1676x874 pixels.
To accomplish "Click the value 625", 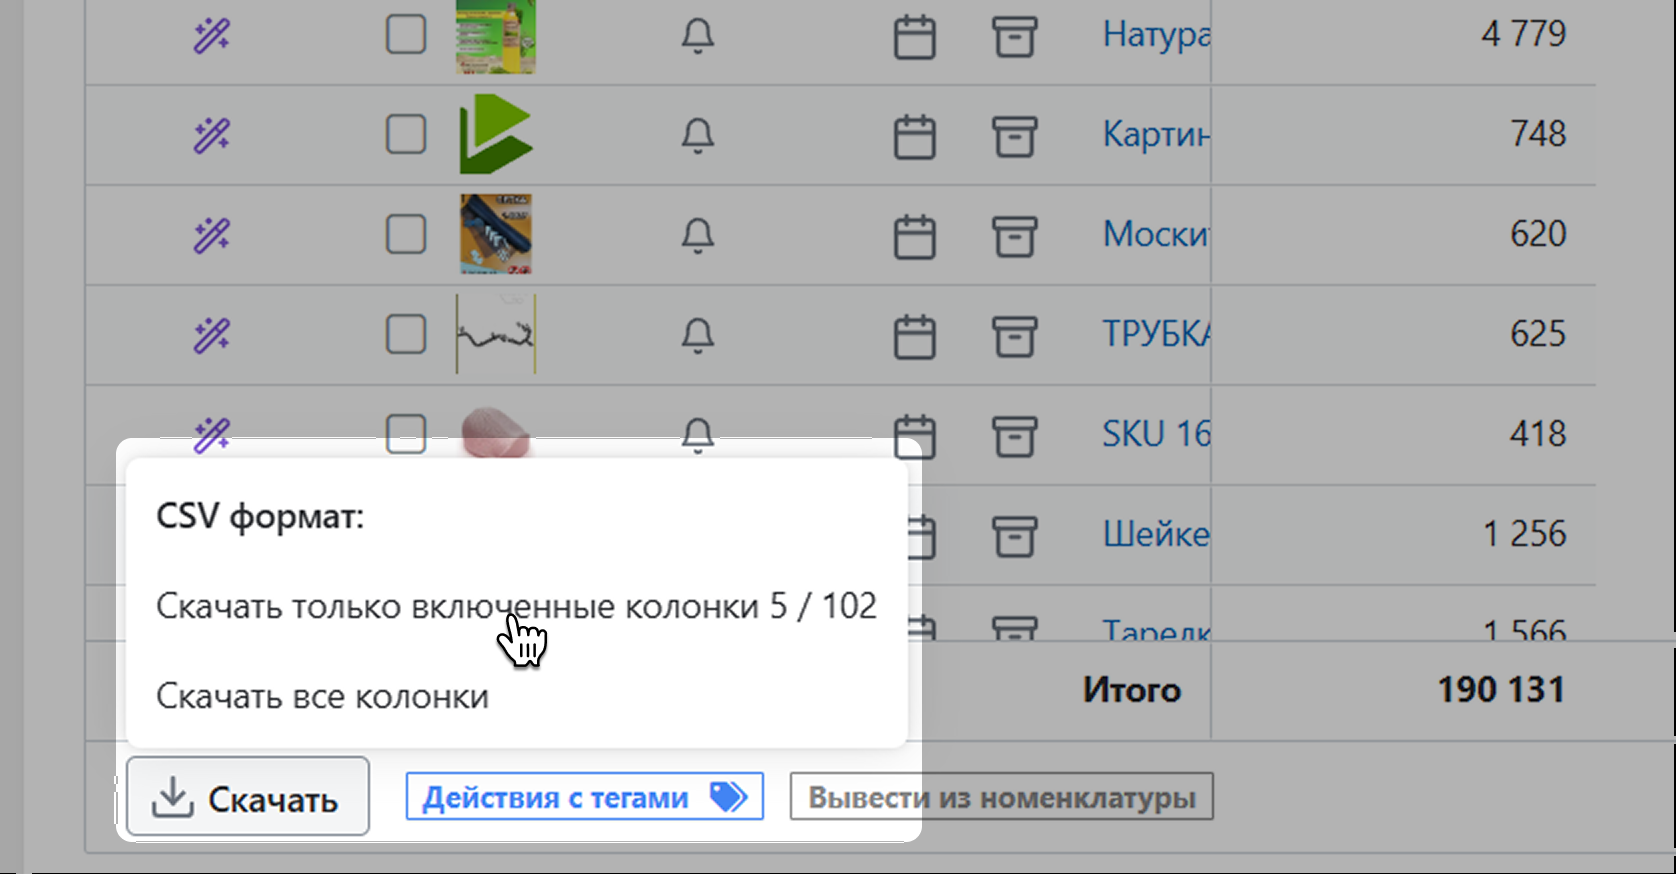I will click(x=1538, y=334).
